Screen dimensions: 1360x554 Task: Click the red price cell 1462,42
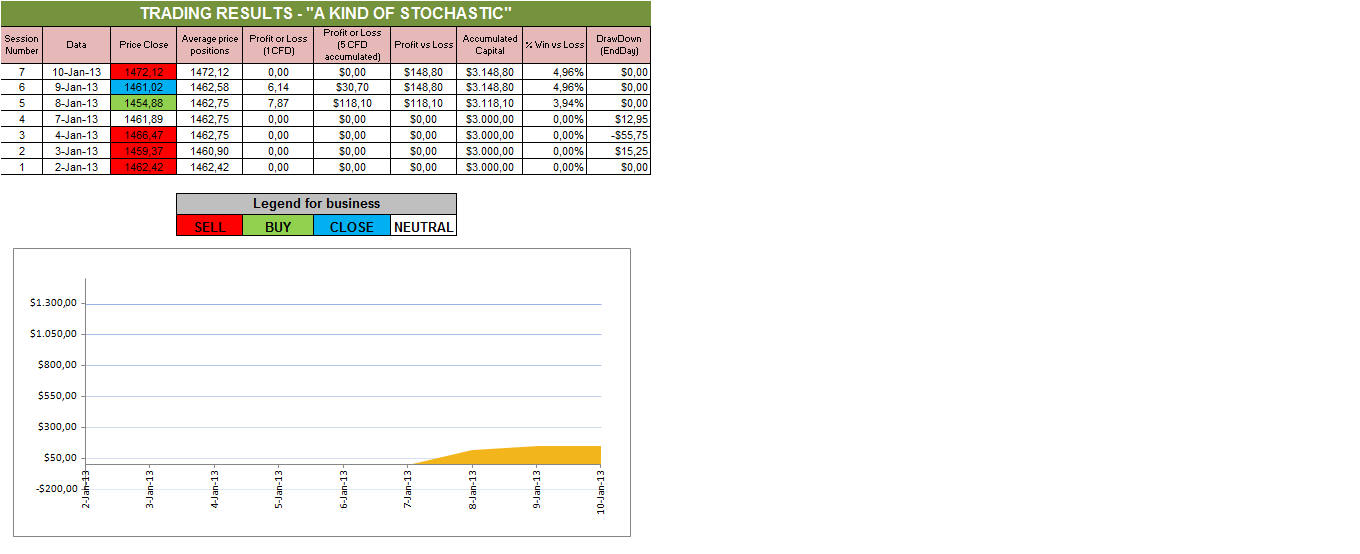coord(144,167)
